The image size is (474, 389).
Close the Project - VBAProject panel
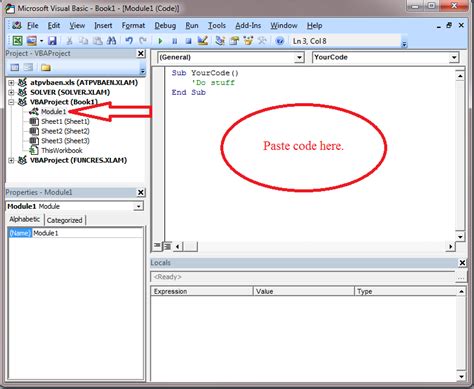coord(141,53)
